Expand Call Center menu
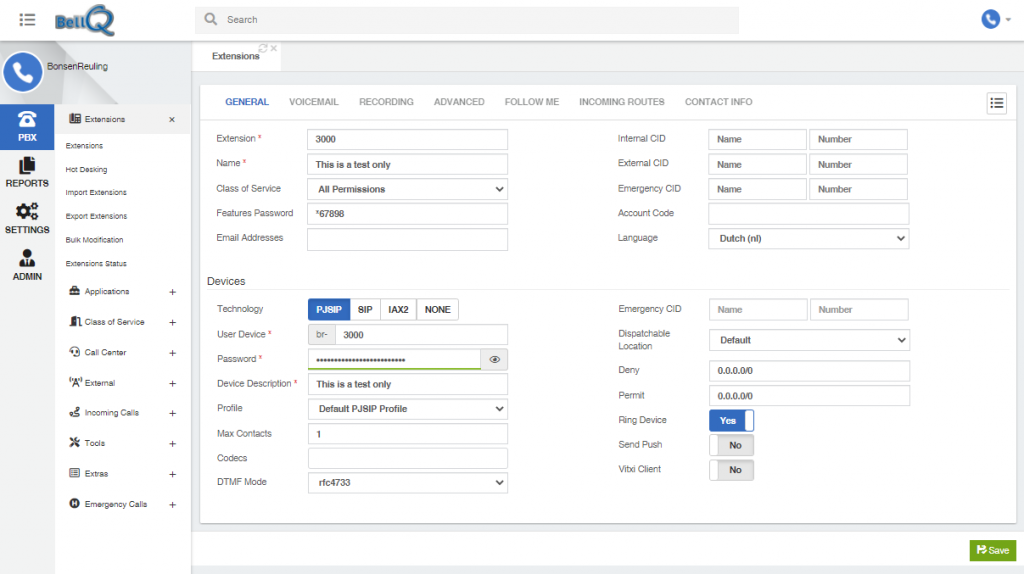This screenshot has height=574, width=1024. coord(172,353)
